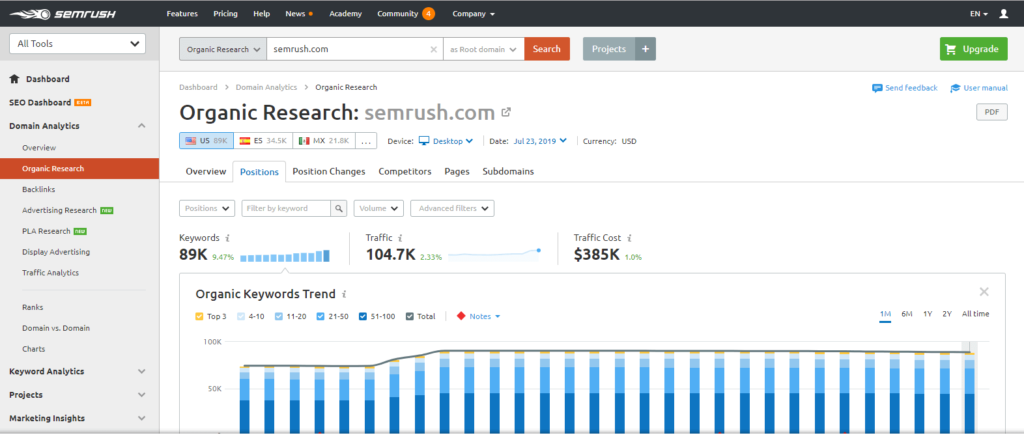The width and height of the screenshot is (1024, 444).
Task: Open the Pricing menu item
Action: point(225,14)
